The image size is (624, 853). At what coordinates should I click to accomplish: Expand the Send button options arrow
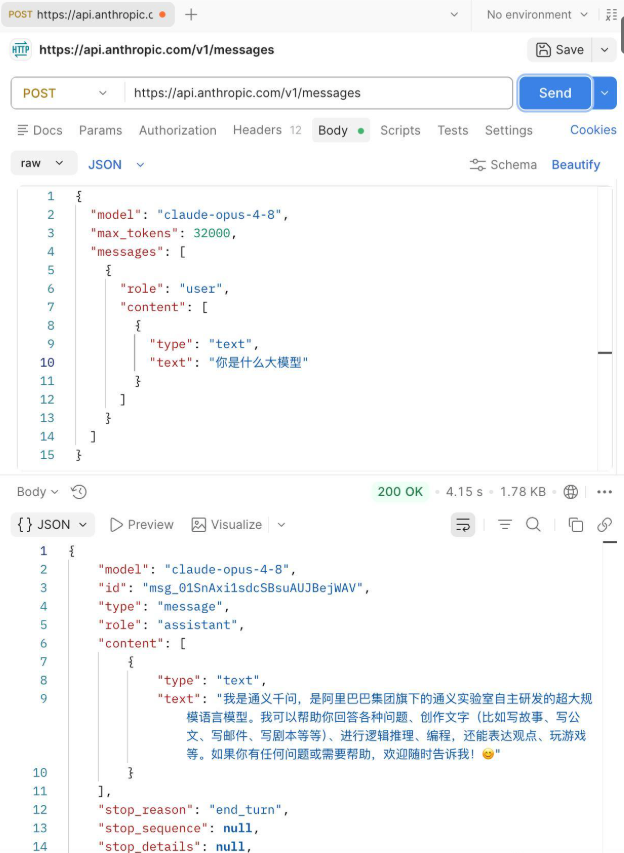(604, 93)
